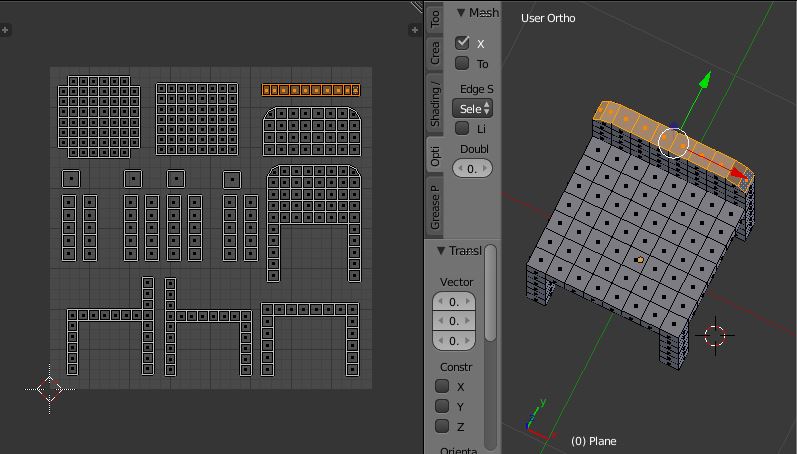Click the Double Threshold value field
This screenshot has height=454, width=797.
coord(472,168)
